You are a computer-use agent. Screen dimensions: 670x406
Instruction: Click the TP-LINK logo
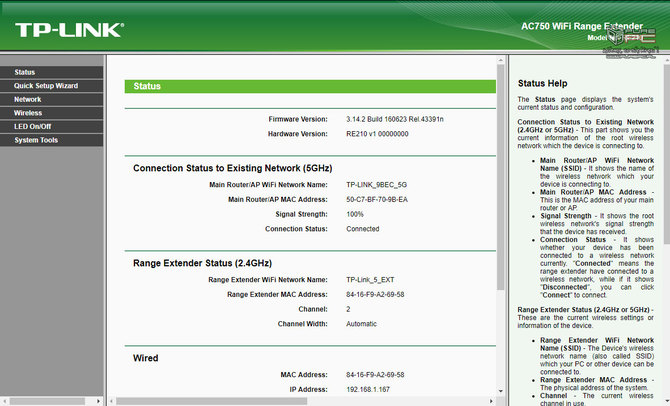point(70,30)
